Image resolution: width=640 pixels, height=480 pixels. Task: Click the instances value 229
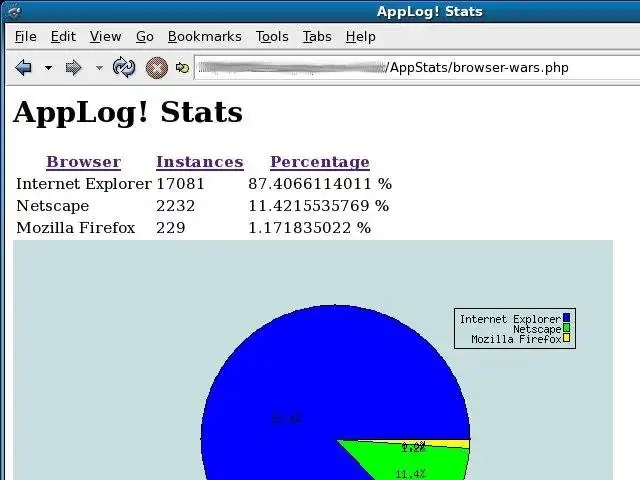tap(171, 228)
